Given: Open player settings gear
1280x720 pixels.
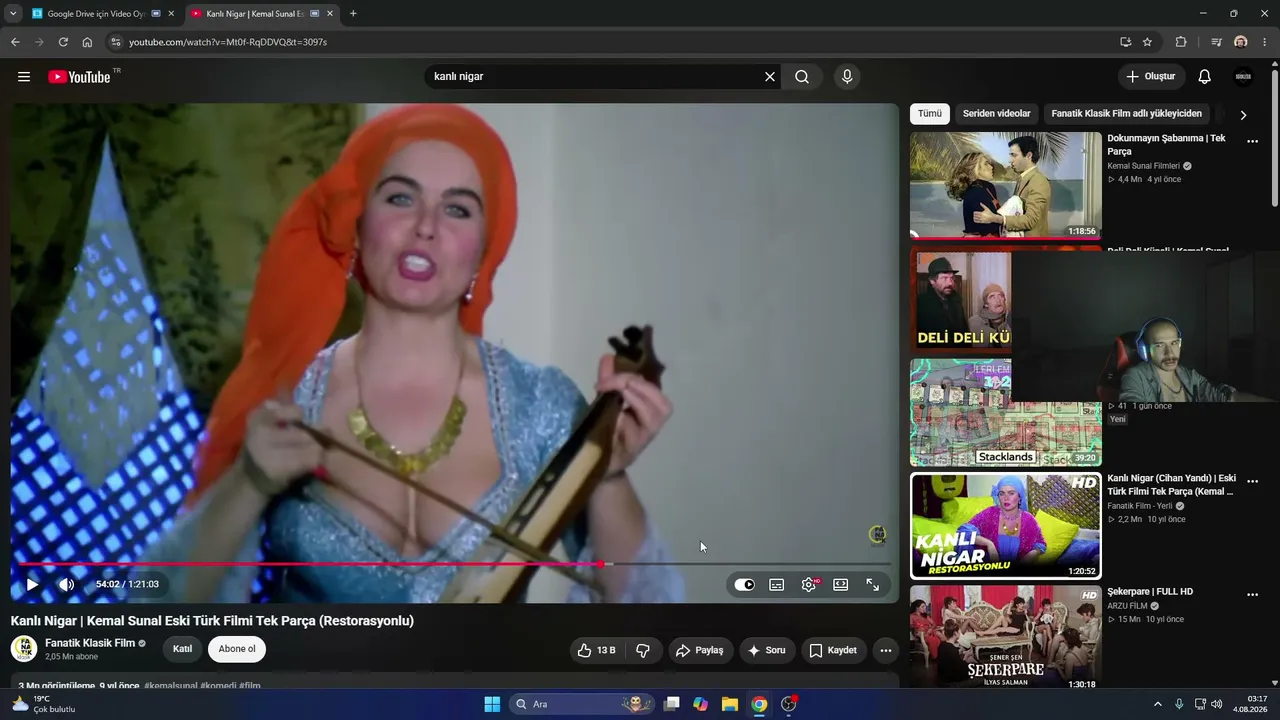Looking at the screenshot, I should (809, 585).
